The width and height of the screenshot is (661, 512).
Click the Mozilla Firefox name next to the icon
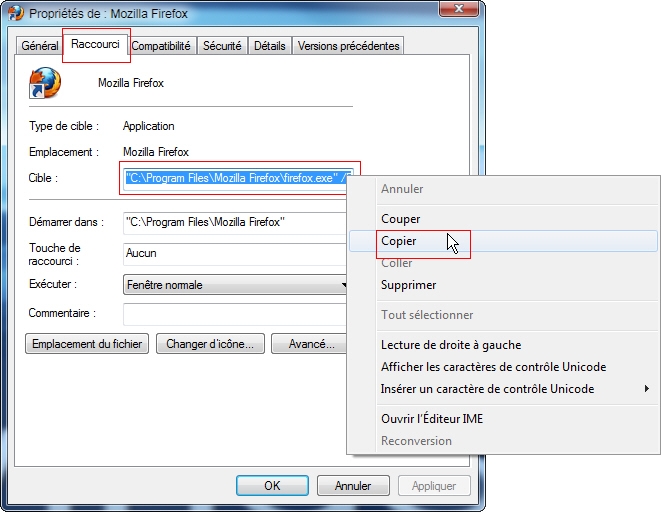click(131, 83)
